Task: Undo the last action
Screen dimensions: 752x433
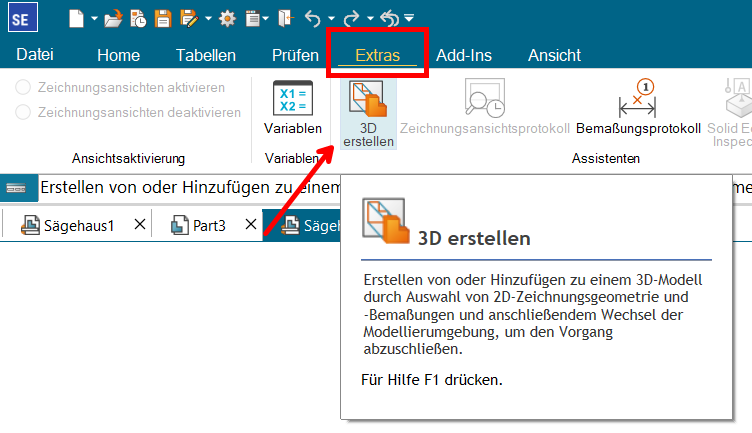Action: click(x=313, y=19)
